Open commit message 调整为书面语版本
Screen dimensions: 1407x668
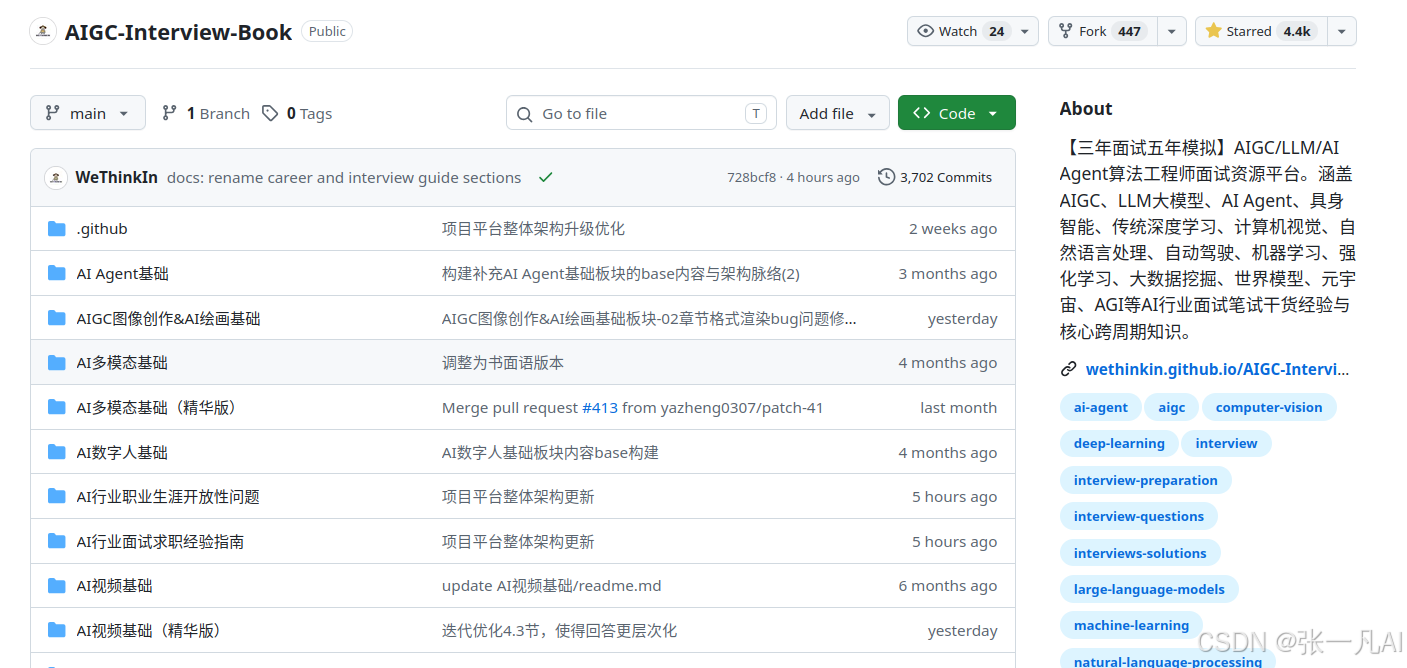[503, 362]
